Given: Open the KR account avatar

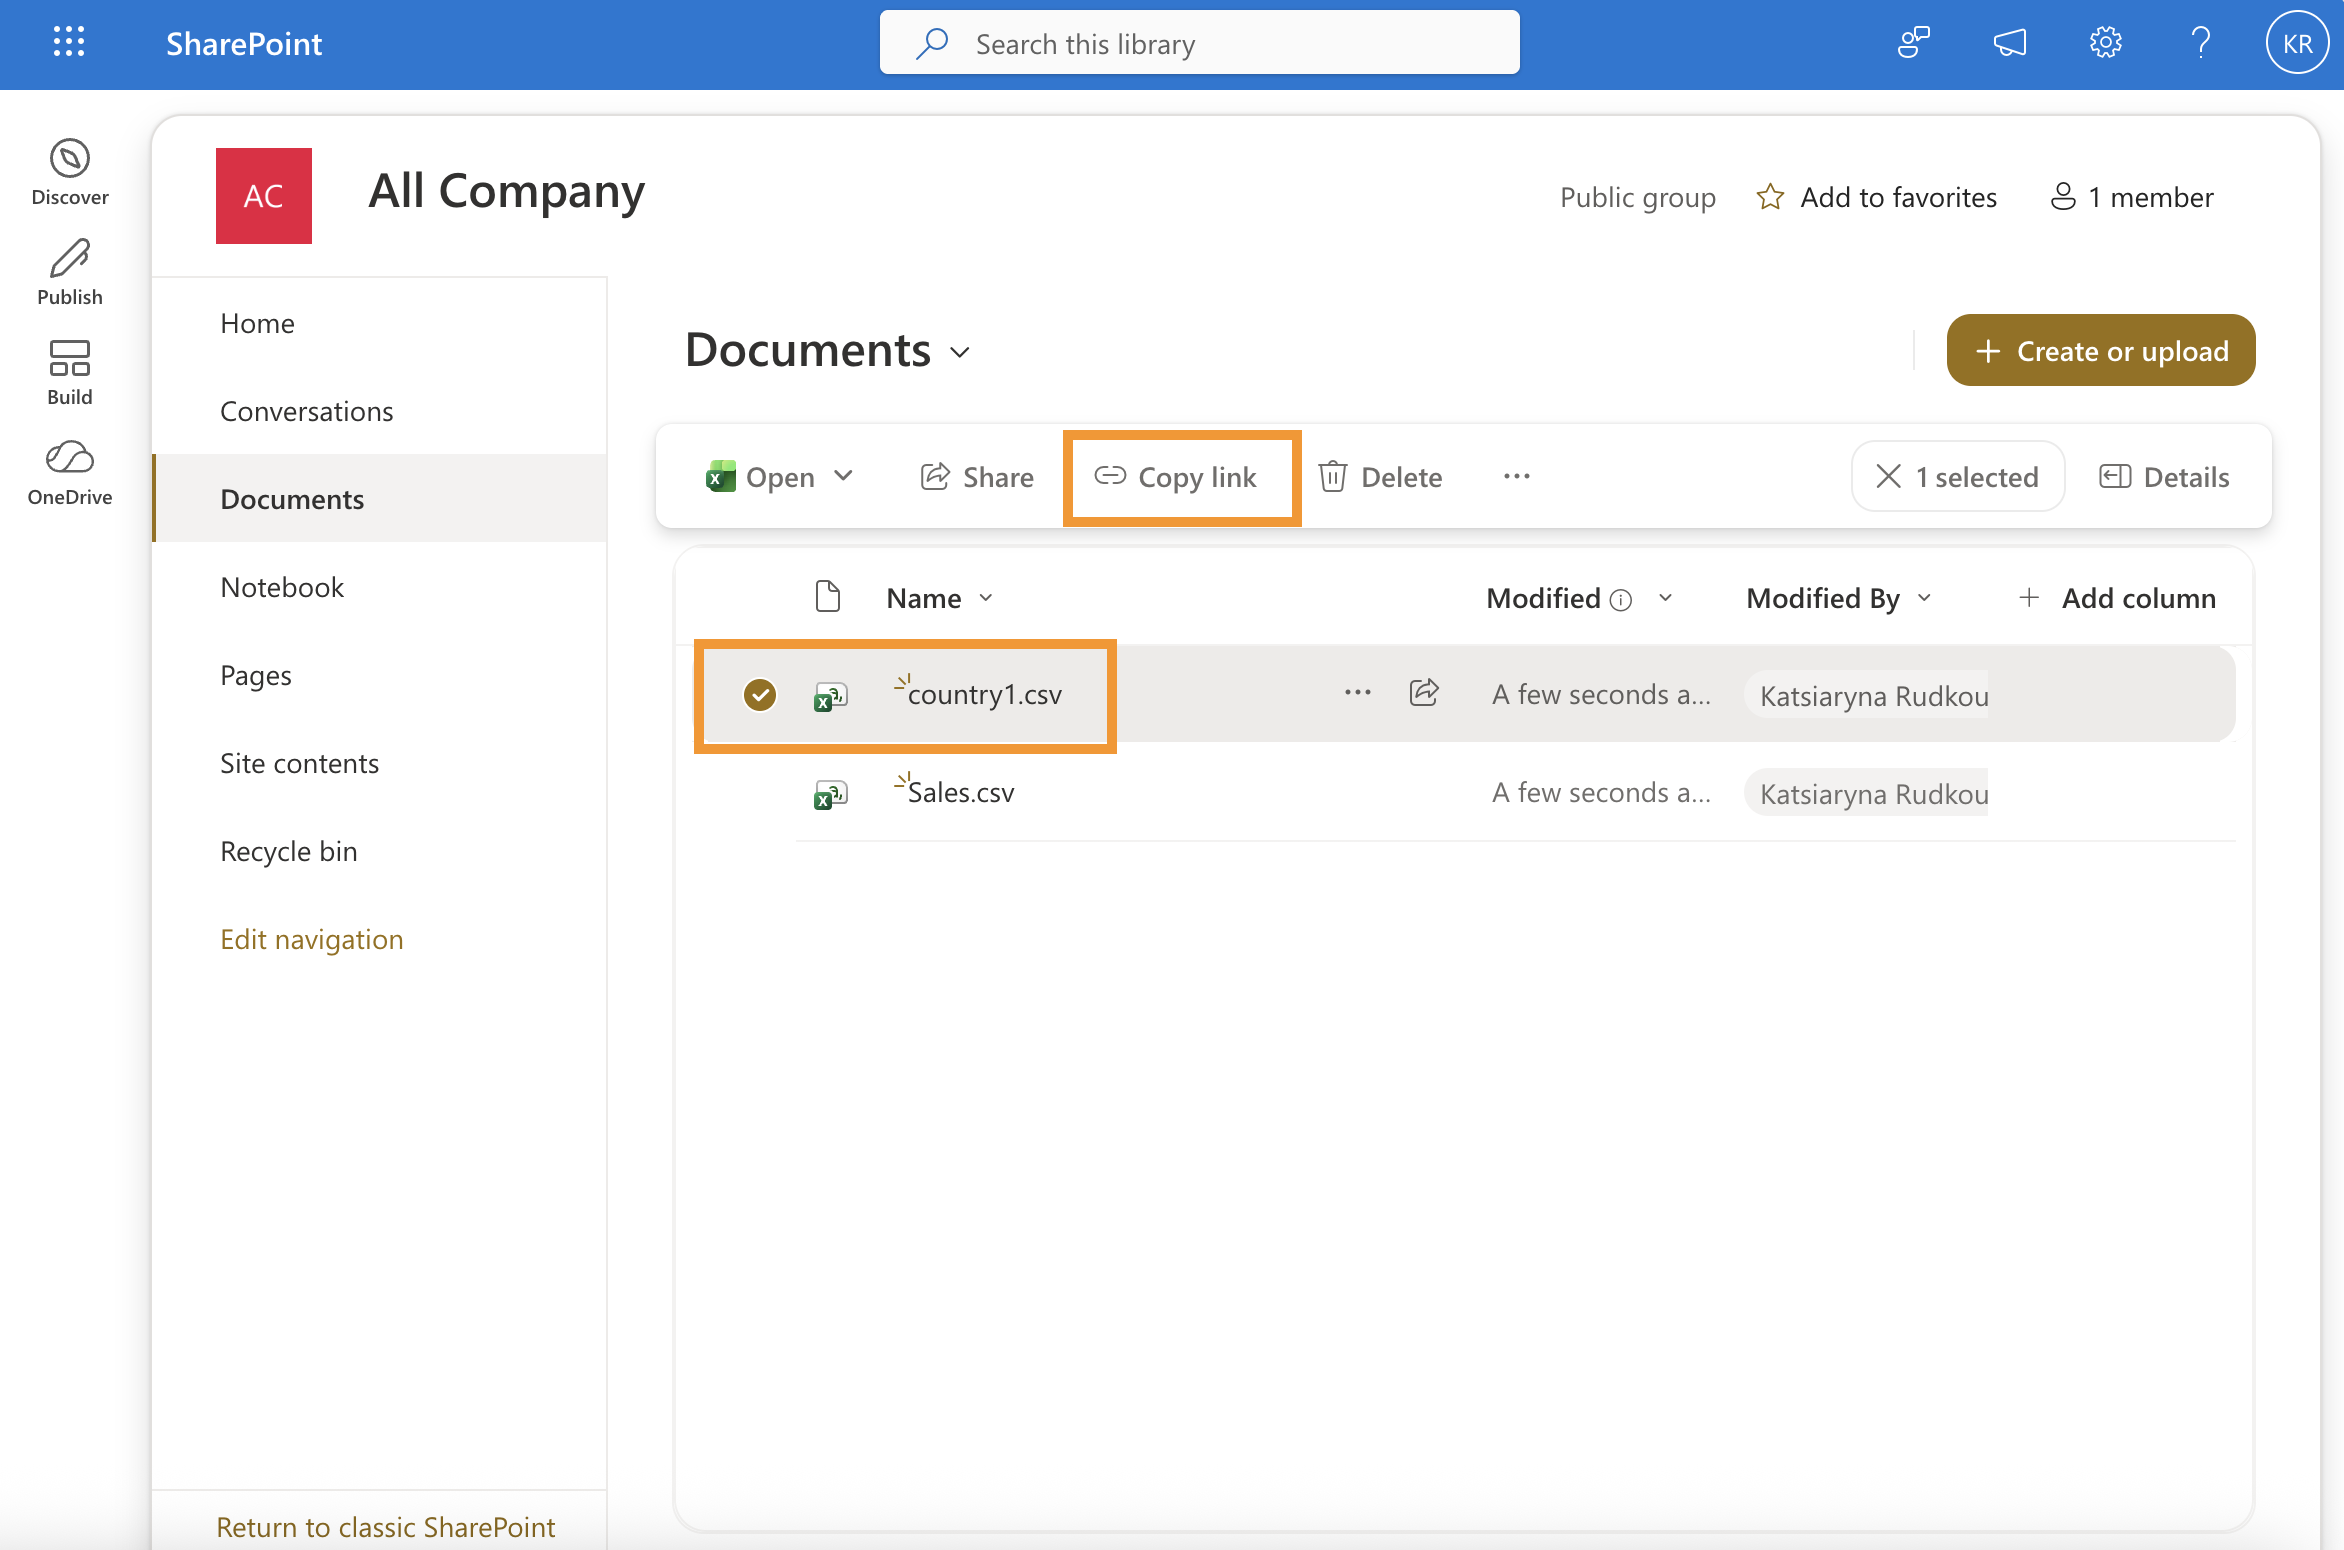Looking at the screenshot, I should 2297,43.
